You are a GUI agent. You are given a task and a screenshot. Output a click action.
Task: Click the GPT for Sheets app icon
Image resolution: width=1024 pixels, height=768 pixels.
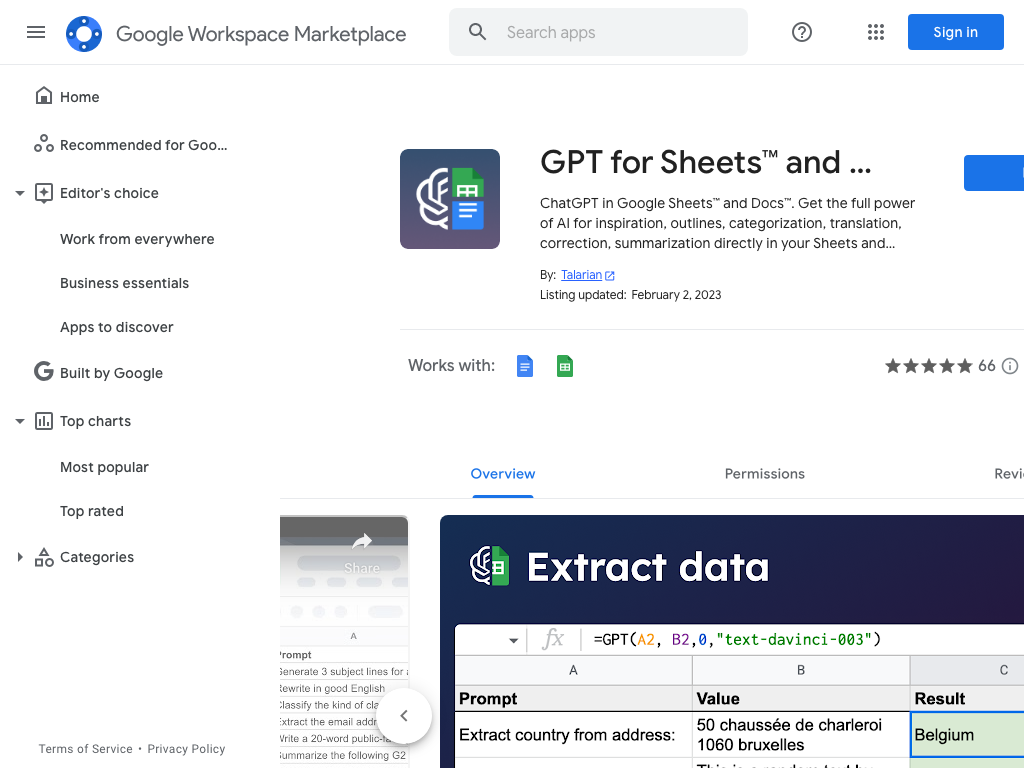(x=450, y=199)
